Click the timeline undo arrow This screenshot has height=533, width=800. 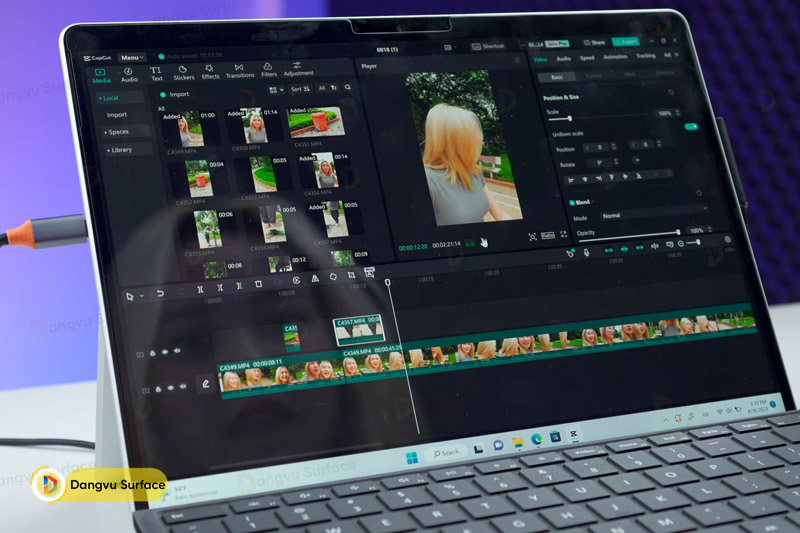tap(160, 293)
